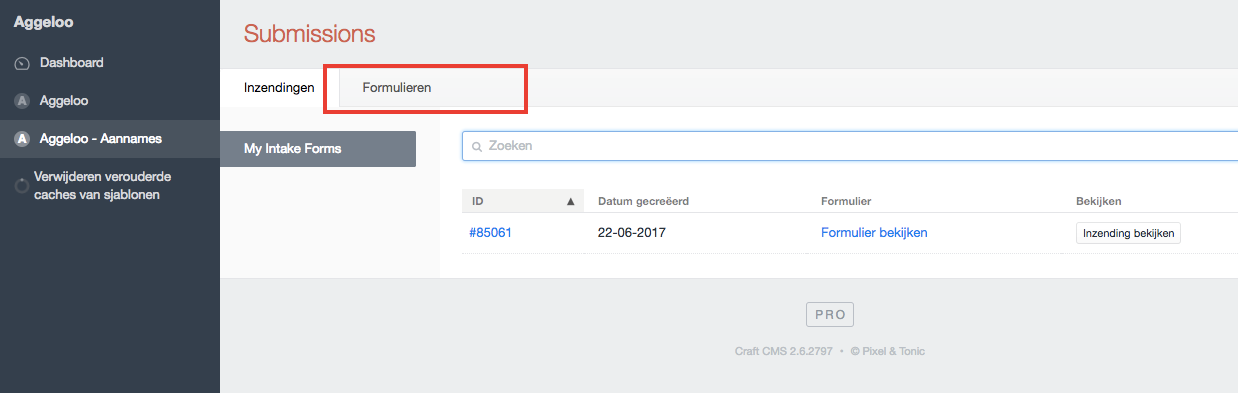
Task: Click the icon next to Aggeloo - Aannames
Action: point(22,139)
